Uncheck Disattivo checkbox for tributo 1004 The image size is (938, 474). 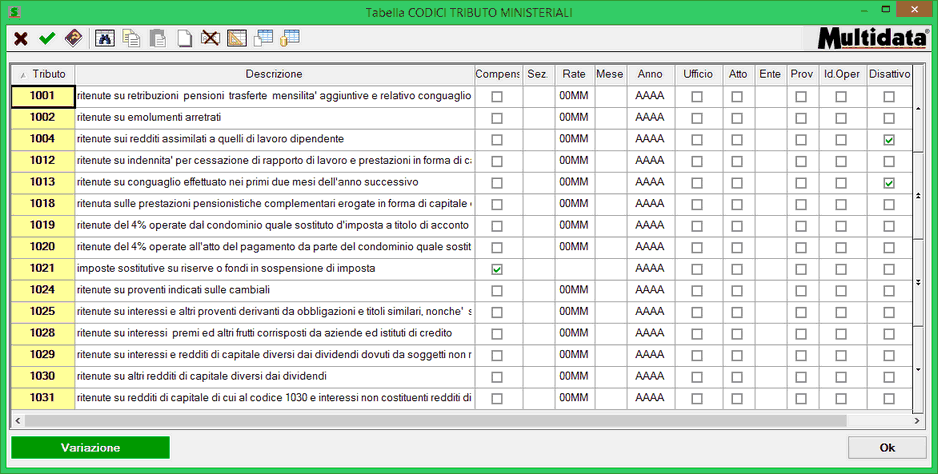890,139
